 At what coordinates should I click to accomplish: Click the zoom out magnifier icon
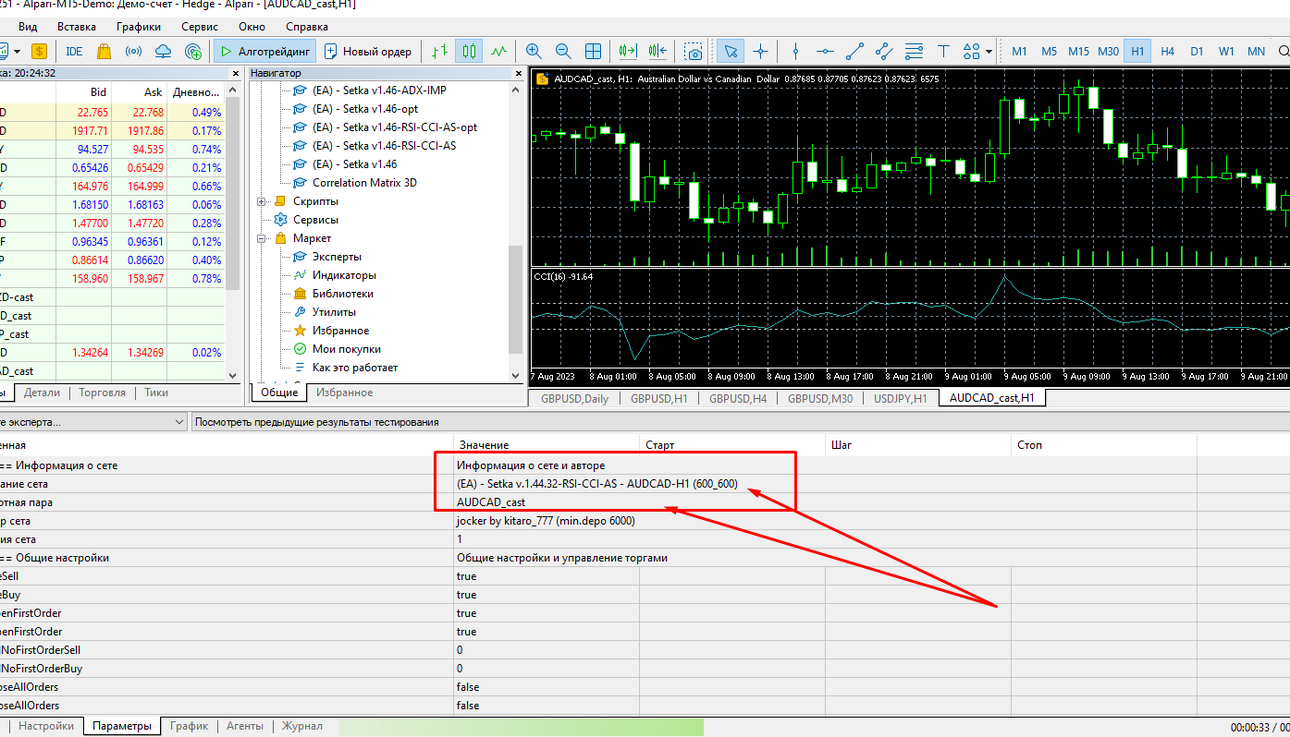563,51
